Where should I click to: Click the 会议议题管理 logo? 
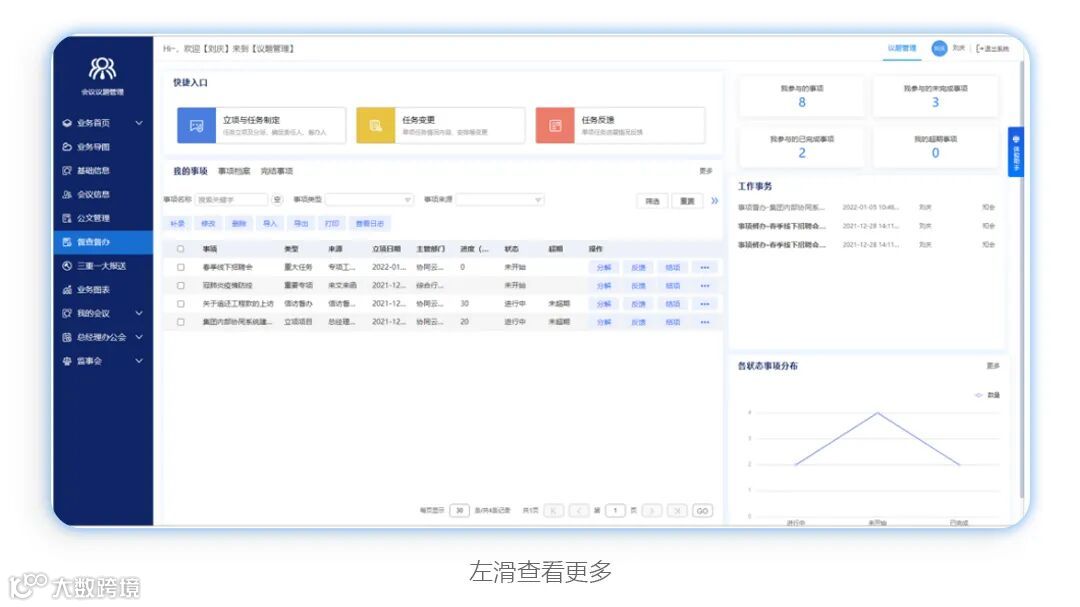click(x=103, y=69)
